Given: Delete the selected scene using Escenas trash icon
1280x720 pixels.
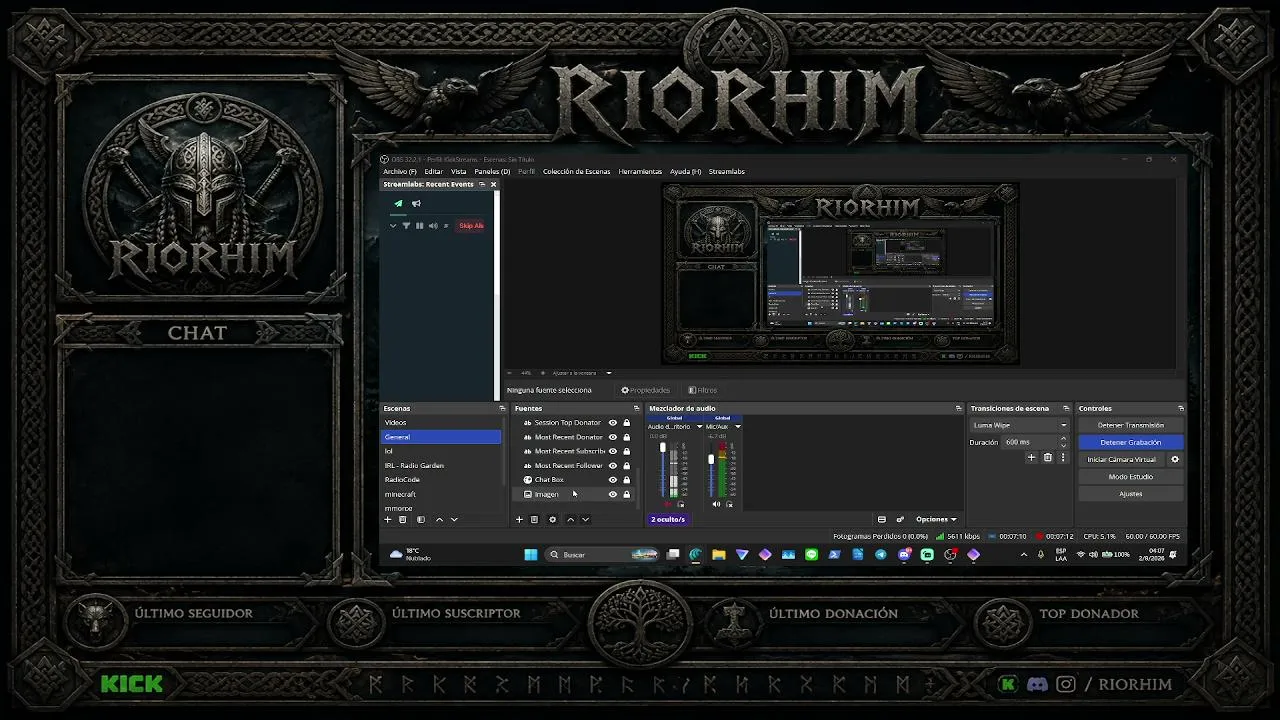Looking at the screenshot, I should [x=403, y=520].
